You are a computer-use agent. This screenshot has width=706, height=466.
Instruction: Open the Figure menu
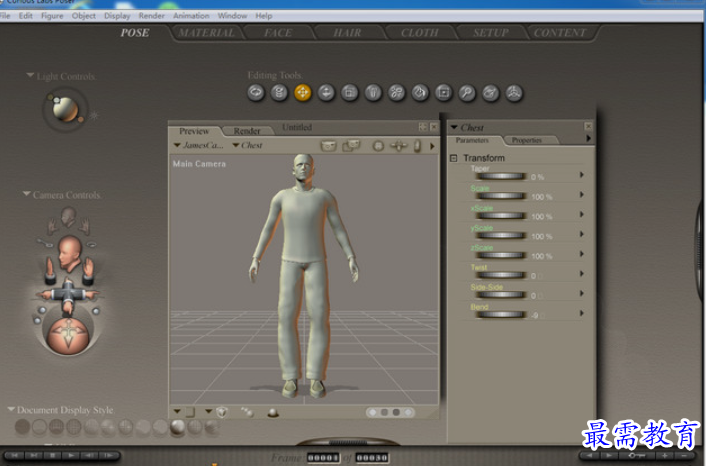[x=52, y=16]
